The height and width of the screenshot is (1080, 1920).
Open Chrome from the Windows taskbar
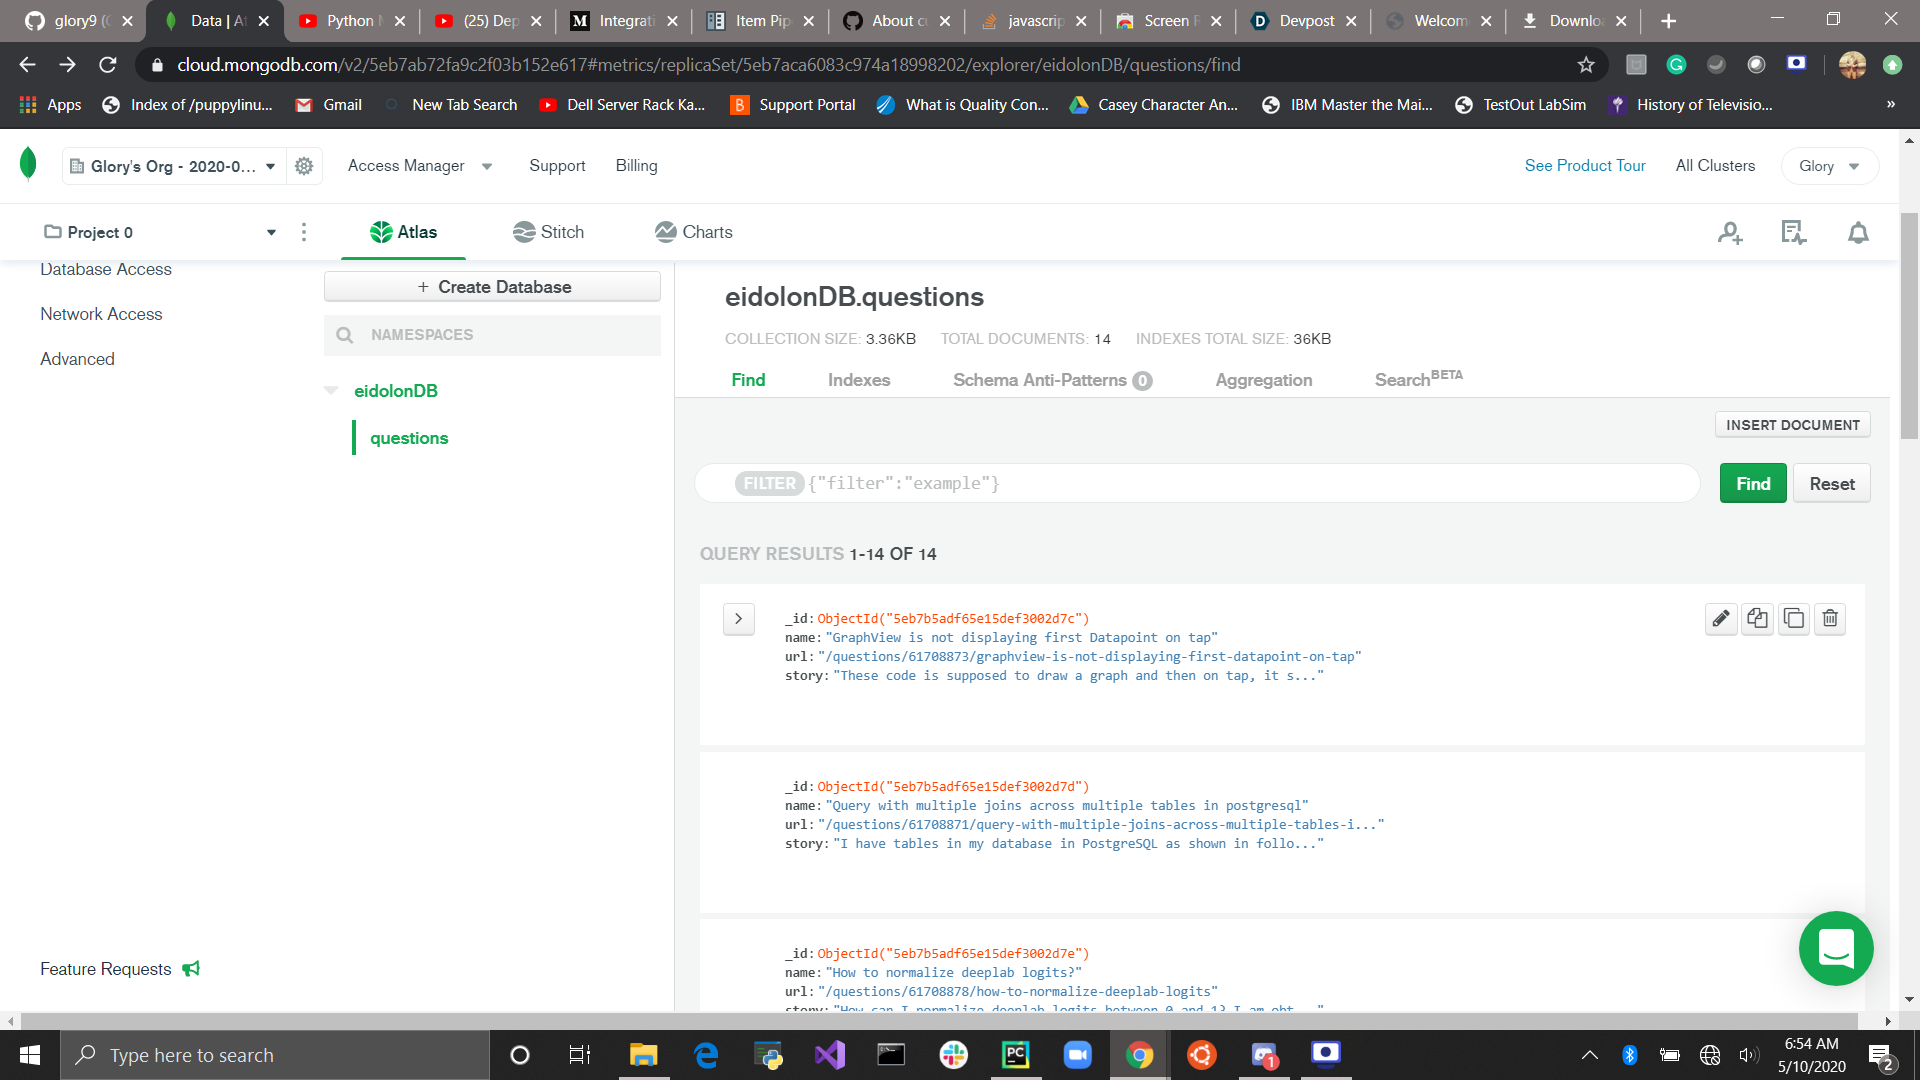[1139, 1055]
